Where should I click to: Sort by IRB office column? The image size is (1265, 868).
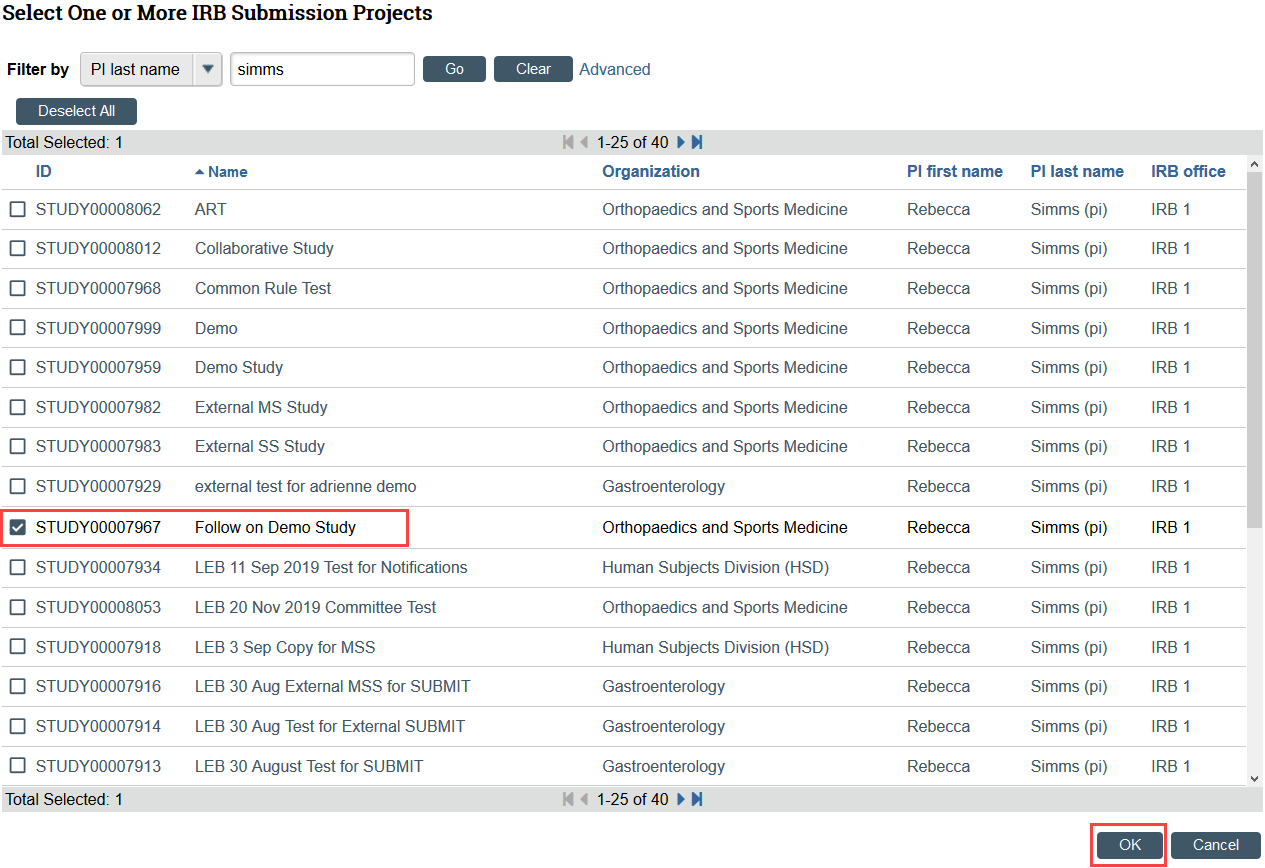[x=1188, y=171]
